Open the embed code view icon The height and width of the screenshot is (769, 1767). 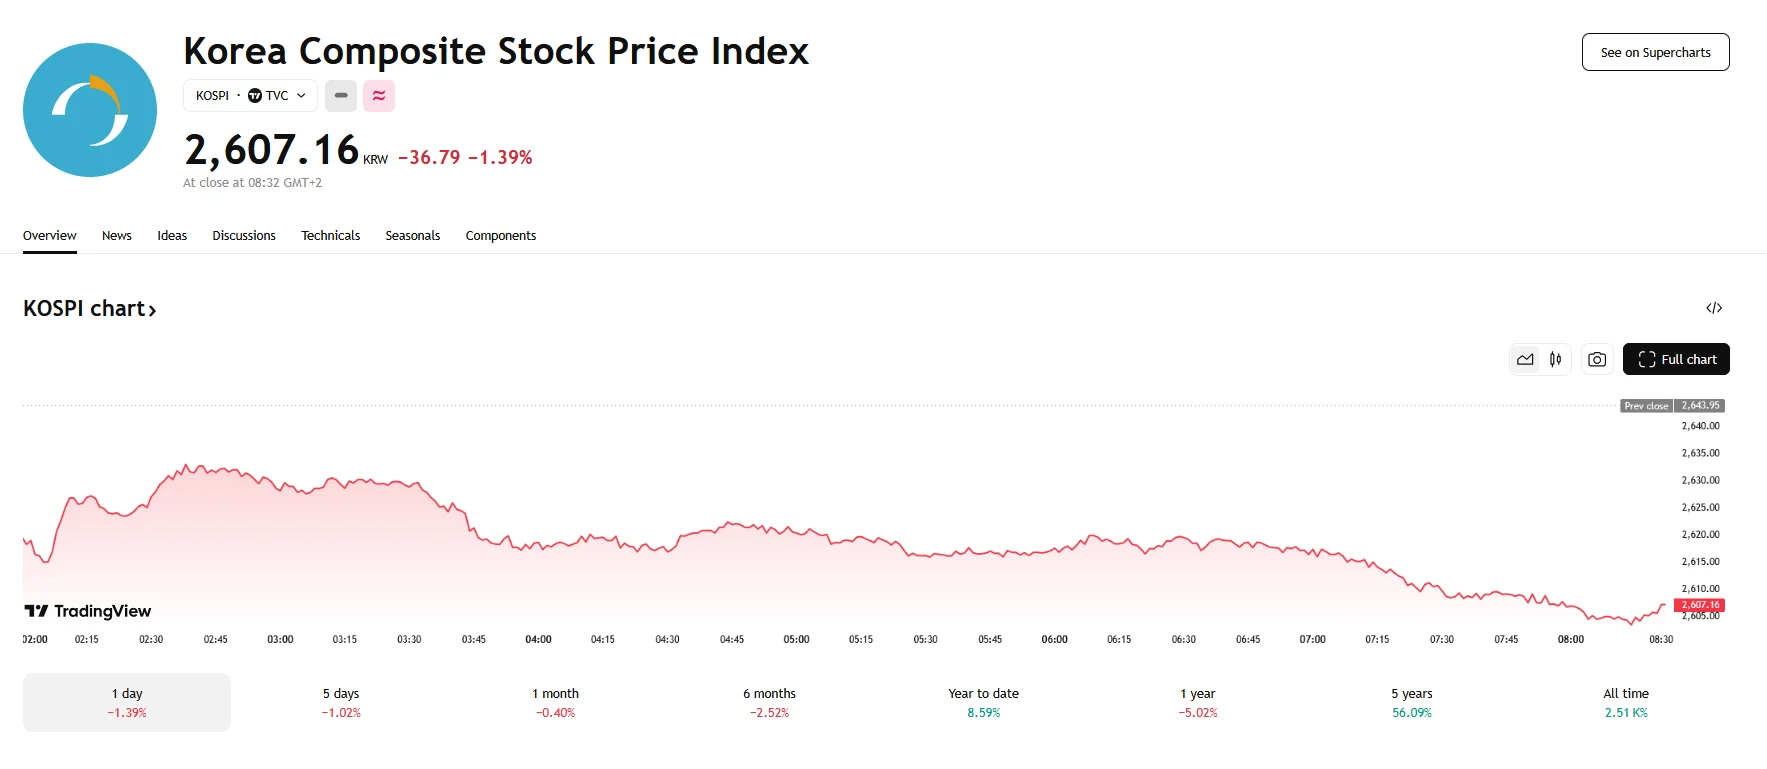pos(1714,308)
